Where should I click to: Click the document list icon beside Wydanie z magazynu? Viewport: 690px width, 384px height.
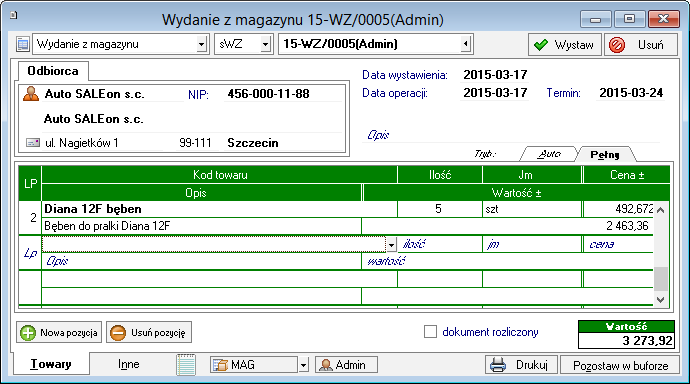pyautogui.click(x=22, y=44)
